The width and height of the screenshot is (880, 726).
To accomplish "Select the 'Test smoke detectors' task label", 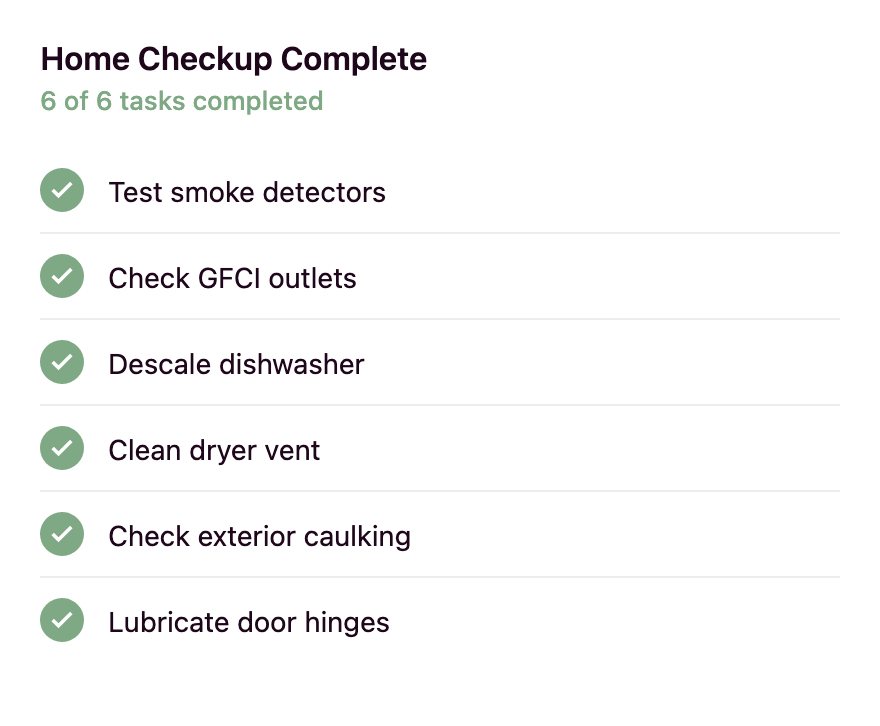I will point(247,192).
